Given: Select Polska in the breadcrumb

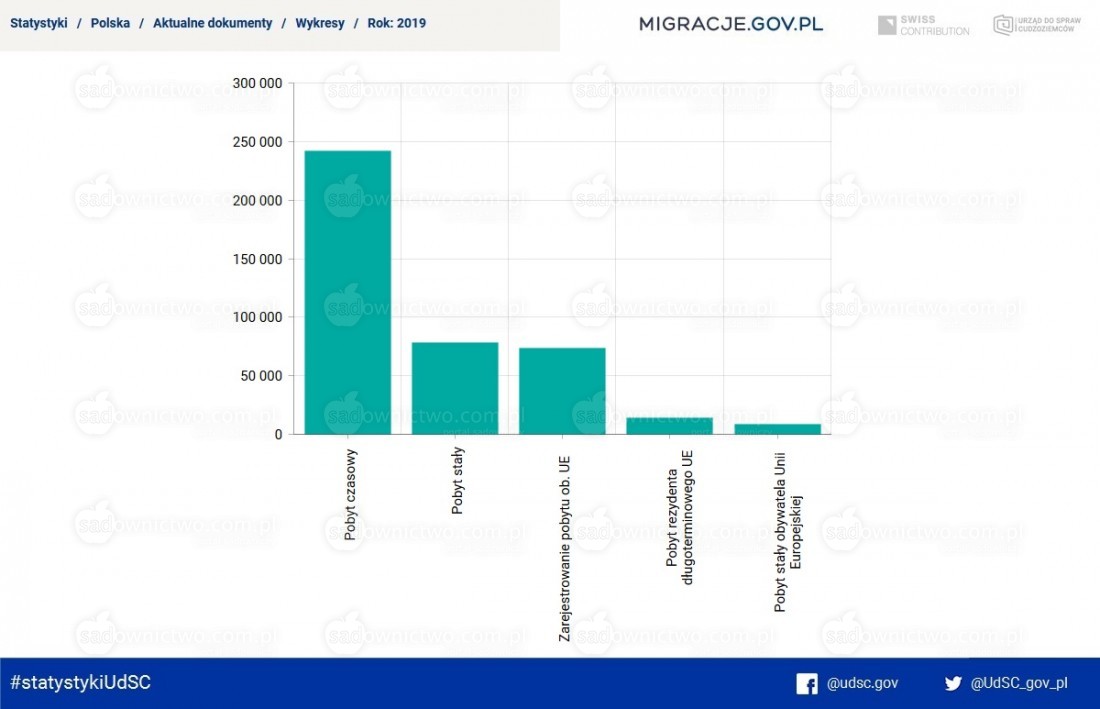Looking at the screenshot, I should point(110,23).
